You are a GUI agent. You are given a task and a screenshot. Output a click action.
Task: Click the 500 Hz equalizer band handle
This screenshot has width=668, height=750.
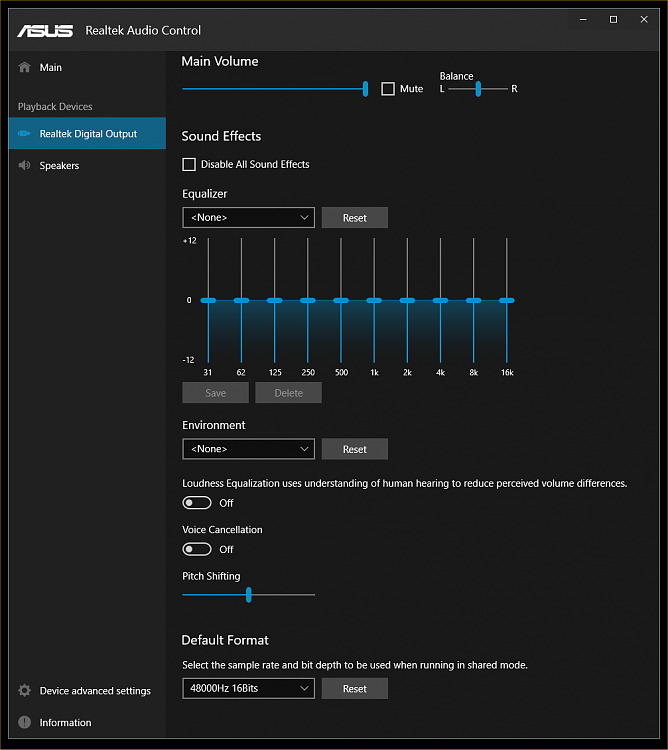[341, 300]
